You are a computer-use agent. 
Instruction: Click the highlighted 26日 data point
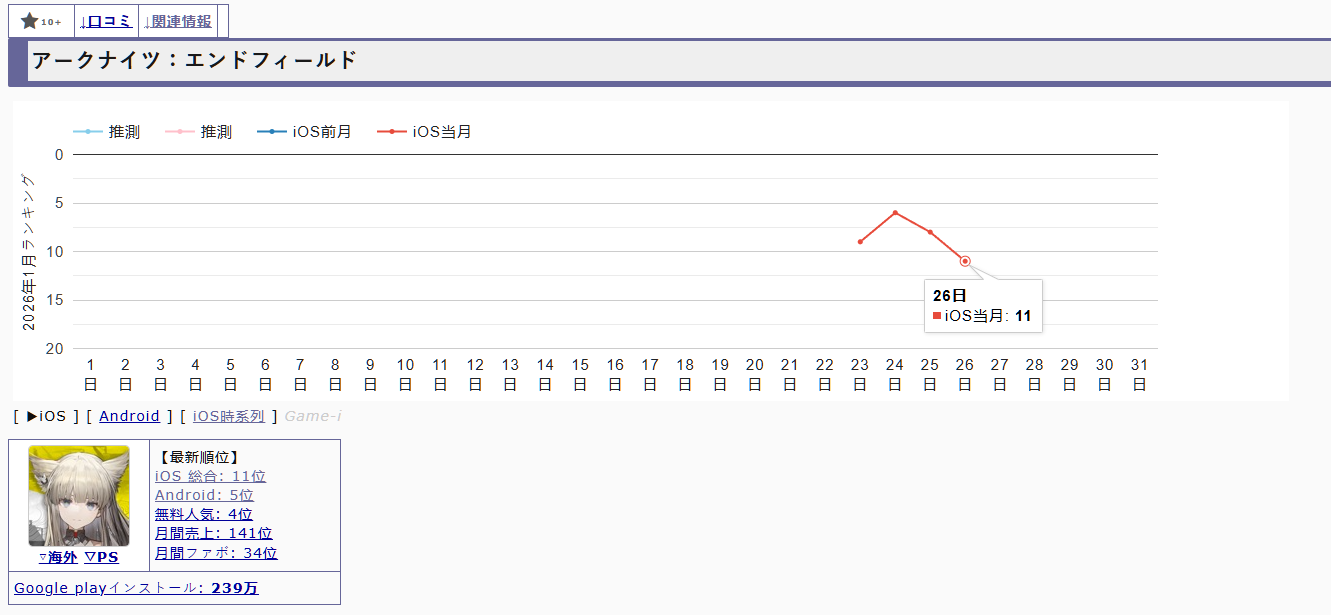click(x=965, y=261)
